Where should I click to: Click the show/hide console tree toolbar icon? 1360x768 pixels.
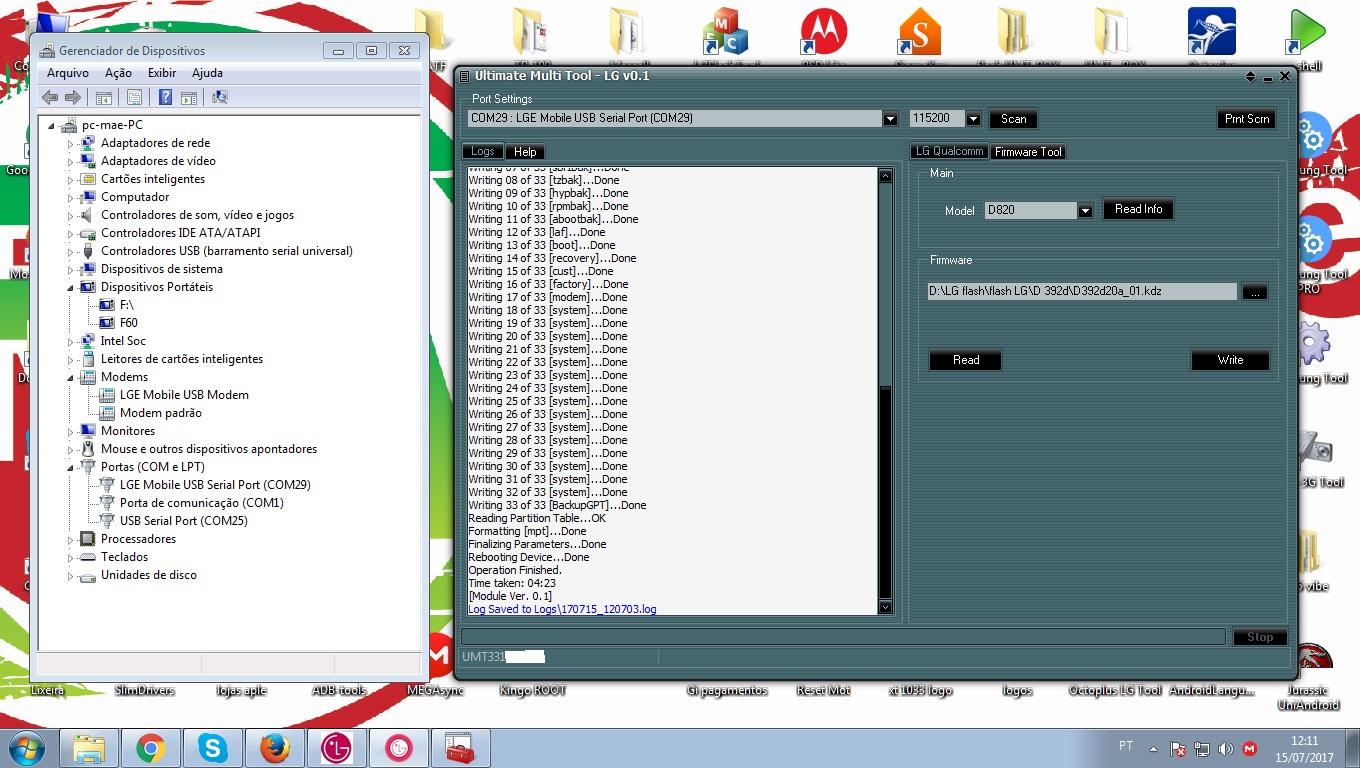[102, 97]
